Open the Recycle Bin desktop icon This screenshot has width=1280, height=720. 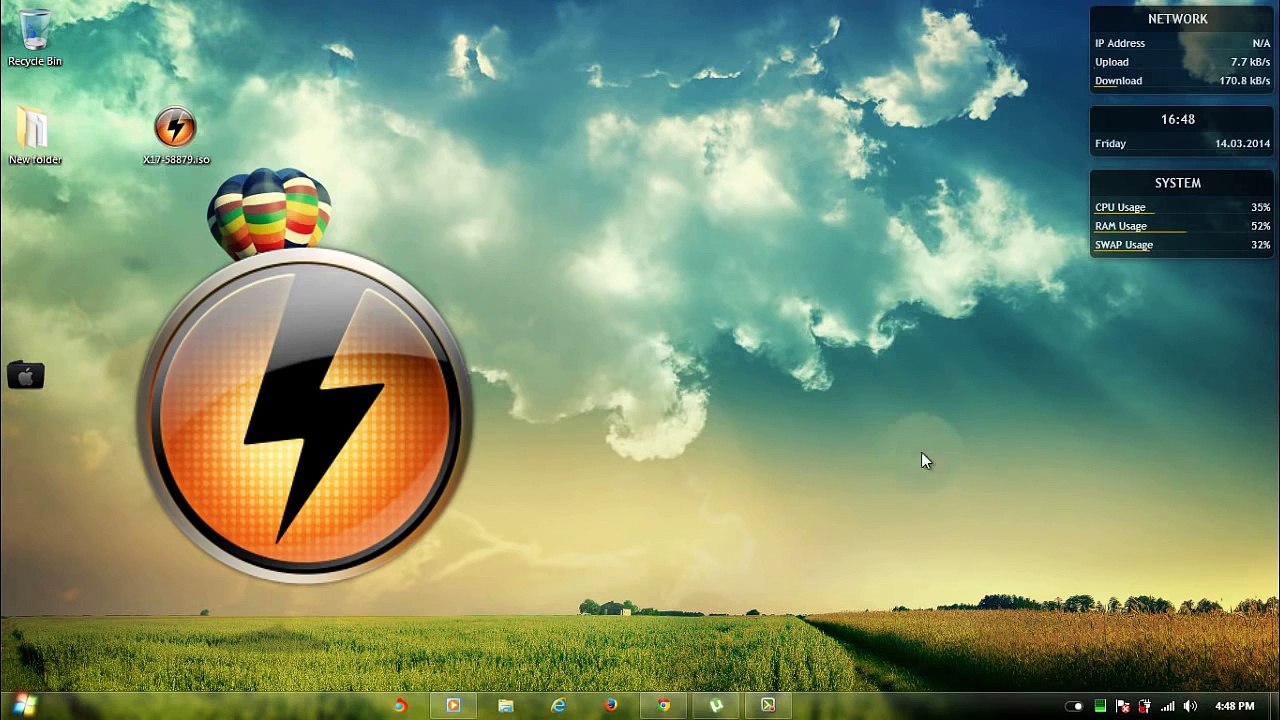click(35, 38)
